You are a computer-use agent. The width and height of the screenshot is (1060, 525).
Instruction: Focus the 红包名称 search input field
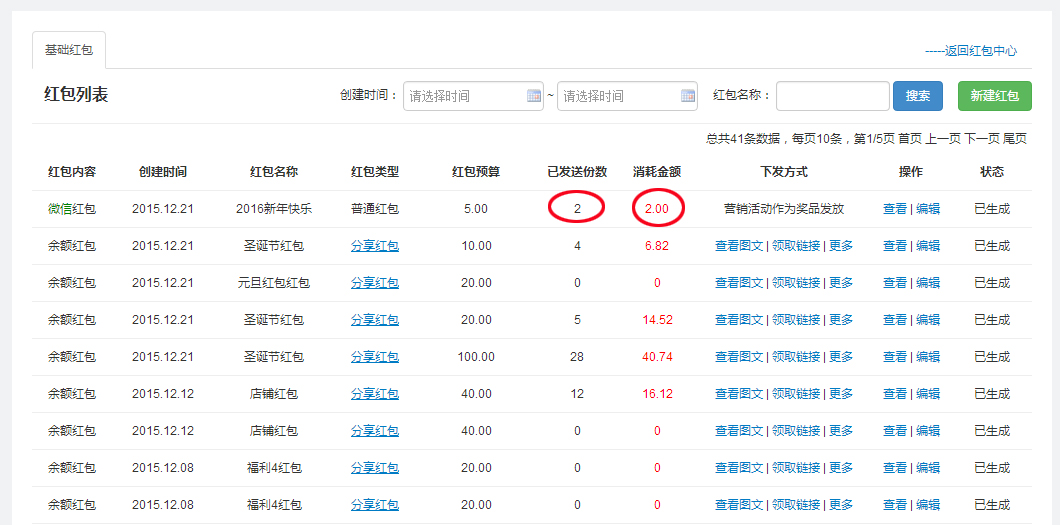pos(832,96)
